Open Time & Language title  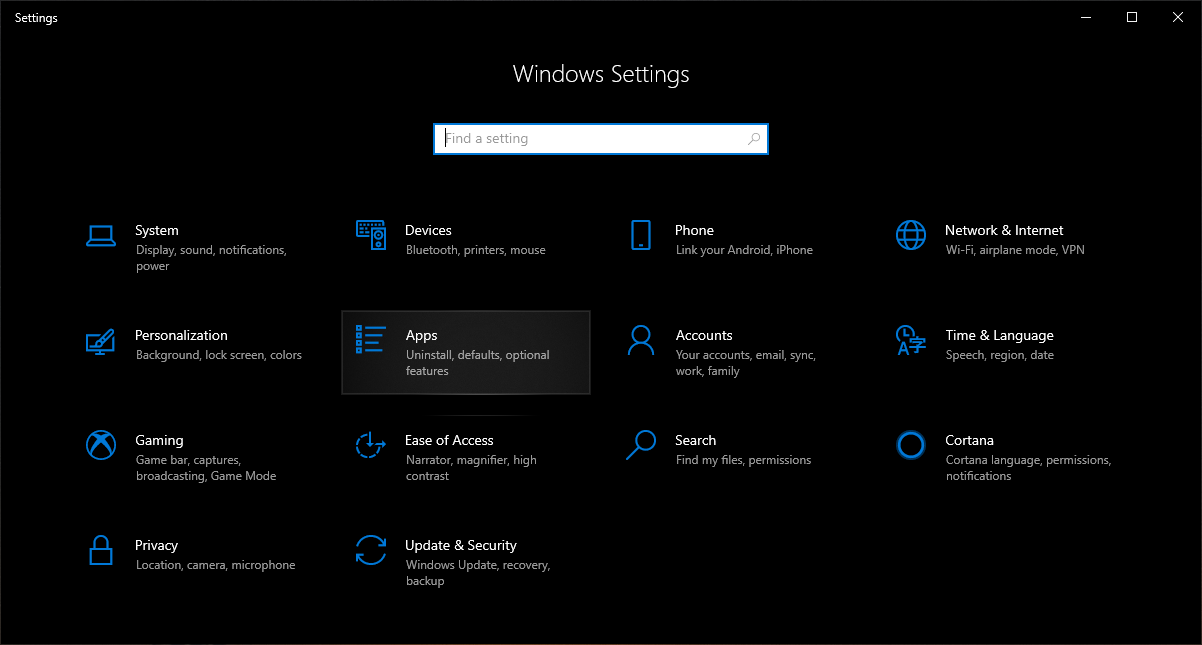pyautogui.click(x=999, y=335)
